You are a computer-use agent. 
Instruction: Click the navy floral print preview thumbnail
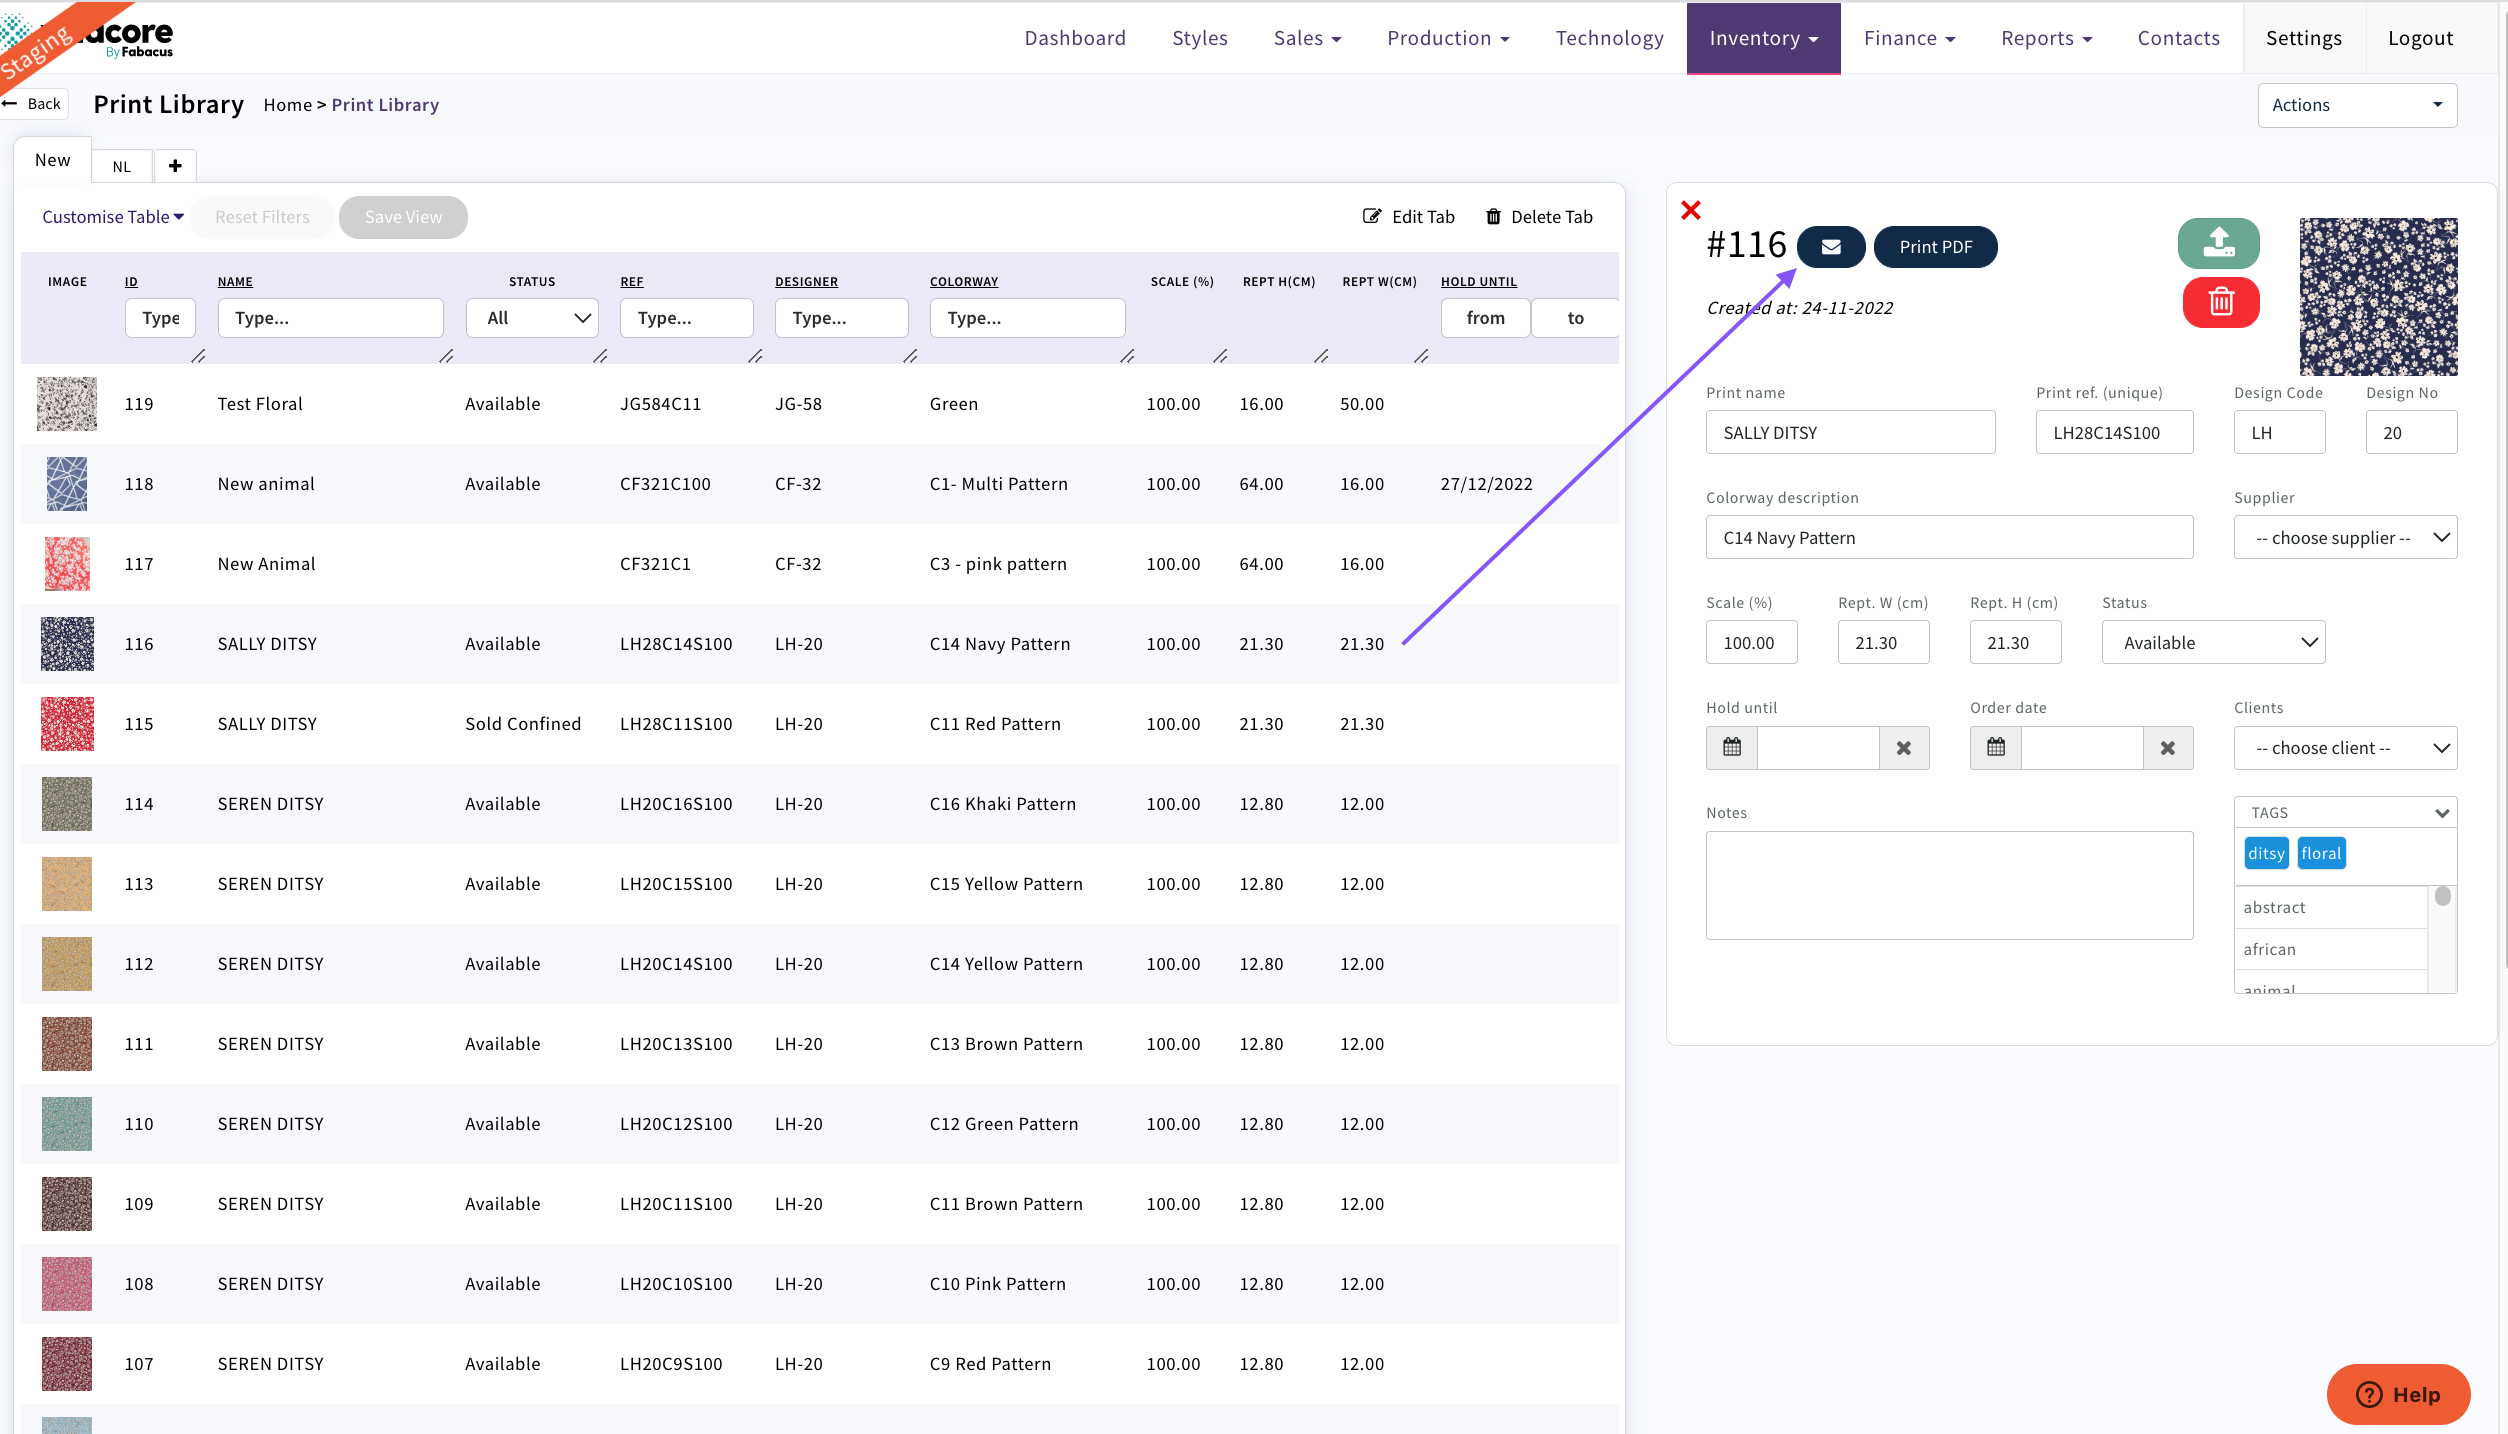(2378, 297)
